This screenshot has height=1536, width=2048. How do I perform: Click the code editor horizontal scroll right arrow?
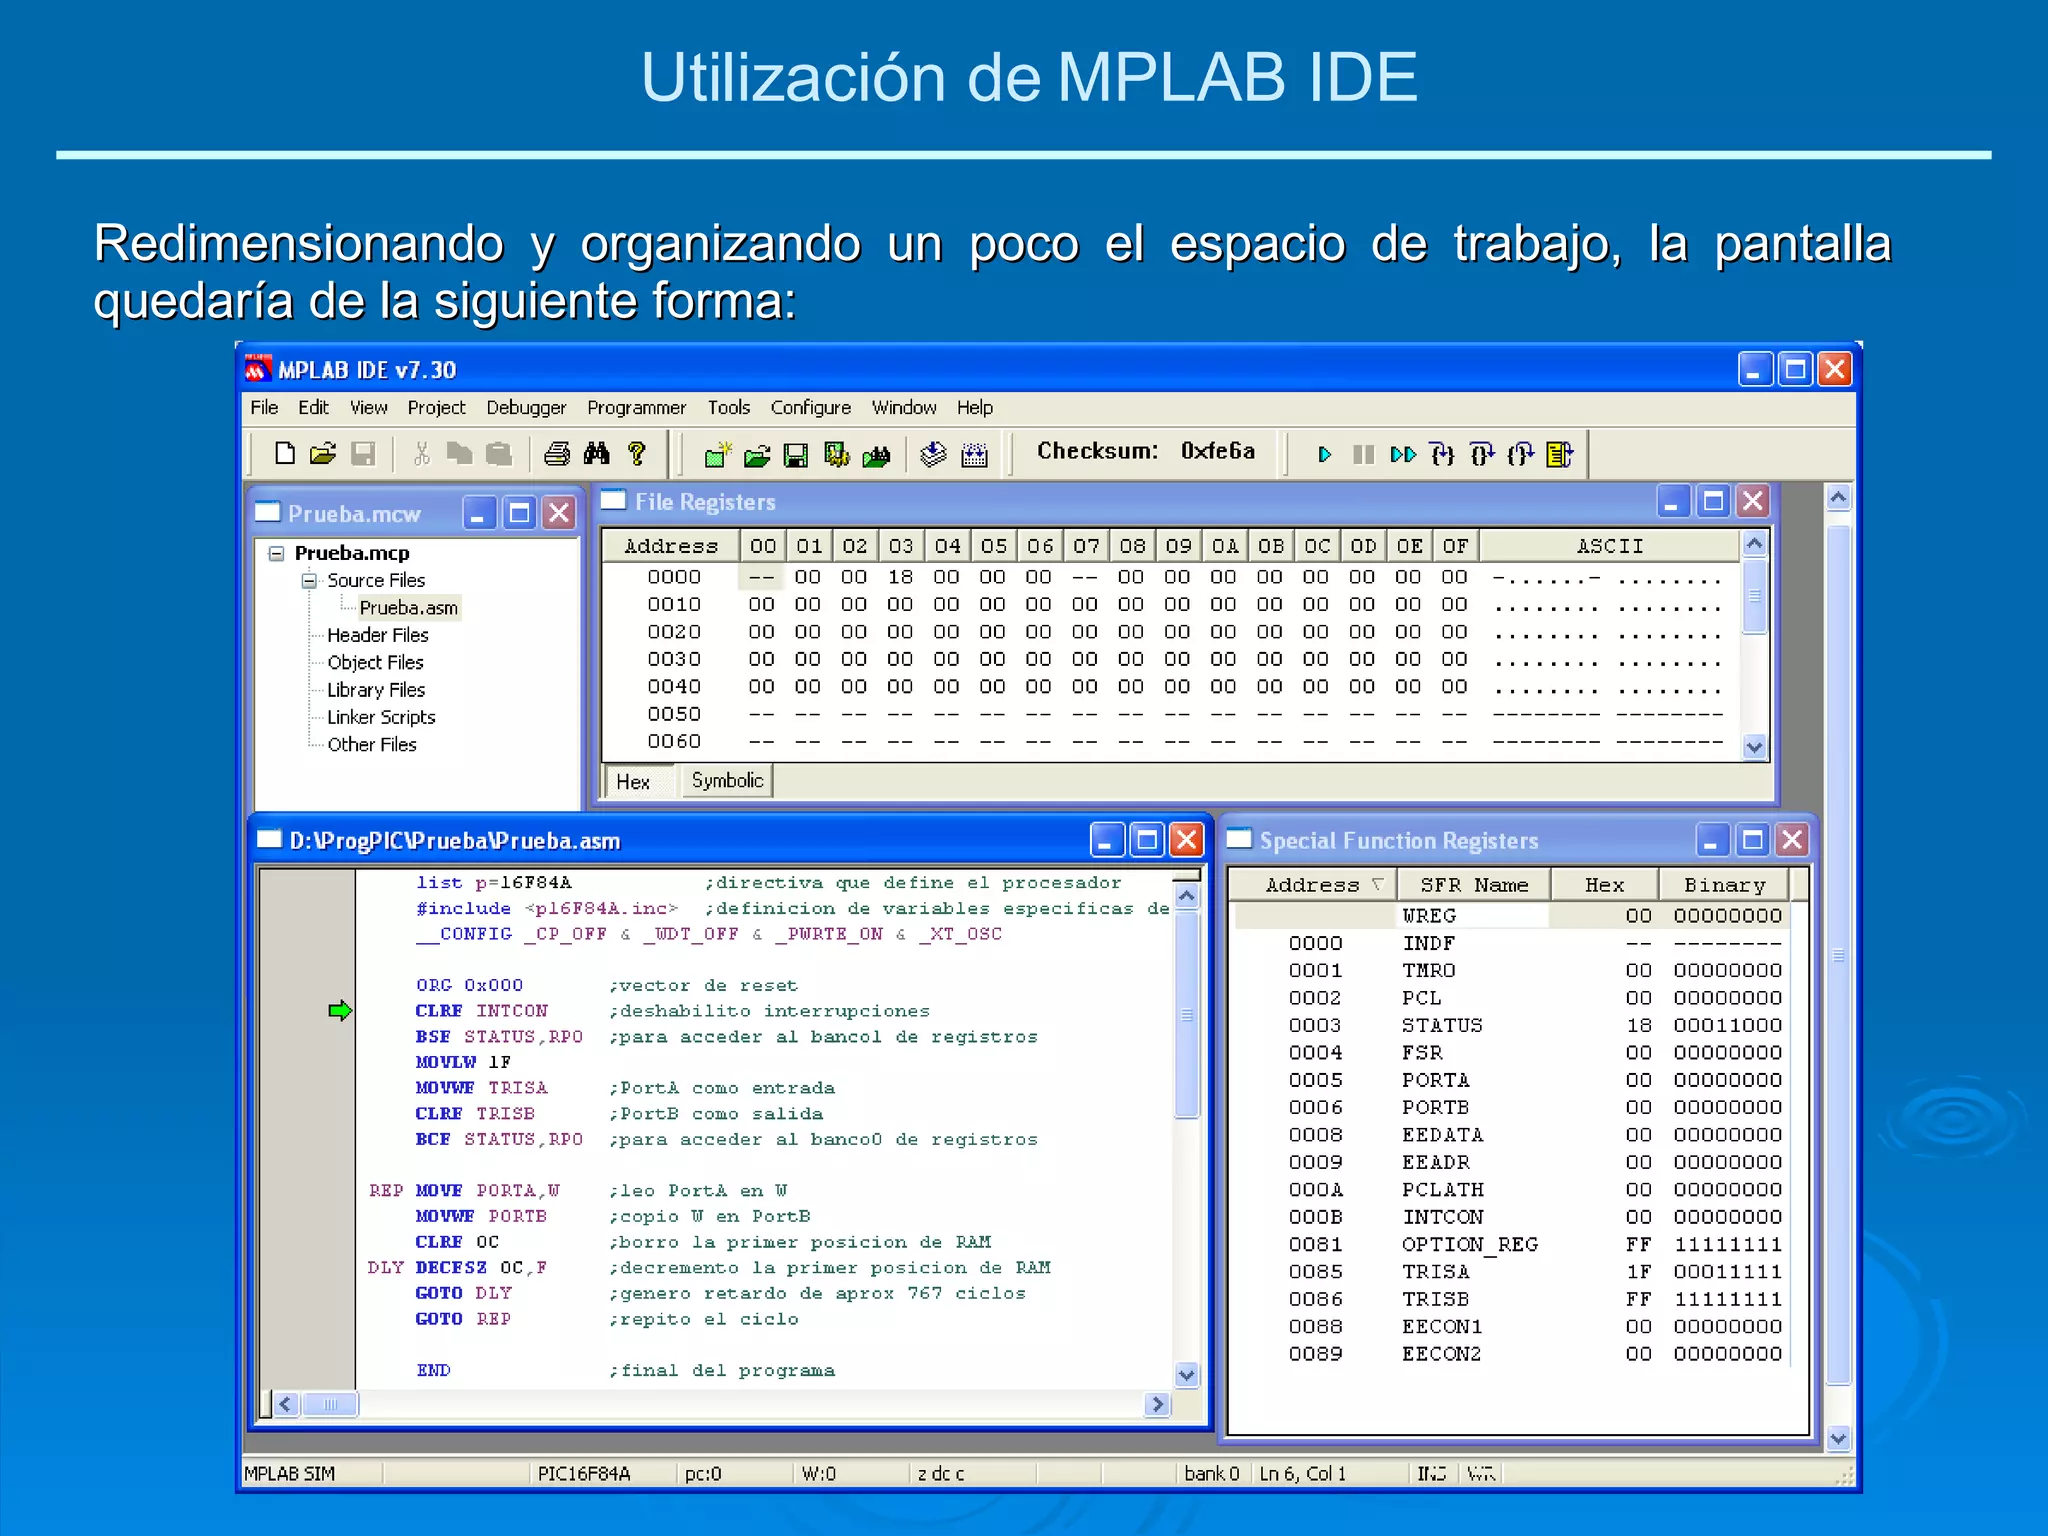[1158, 1404]
